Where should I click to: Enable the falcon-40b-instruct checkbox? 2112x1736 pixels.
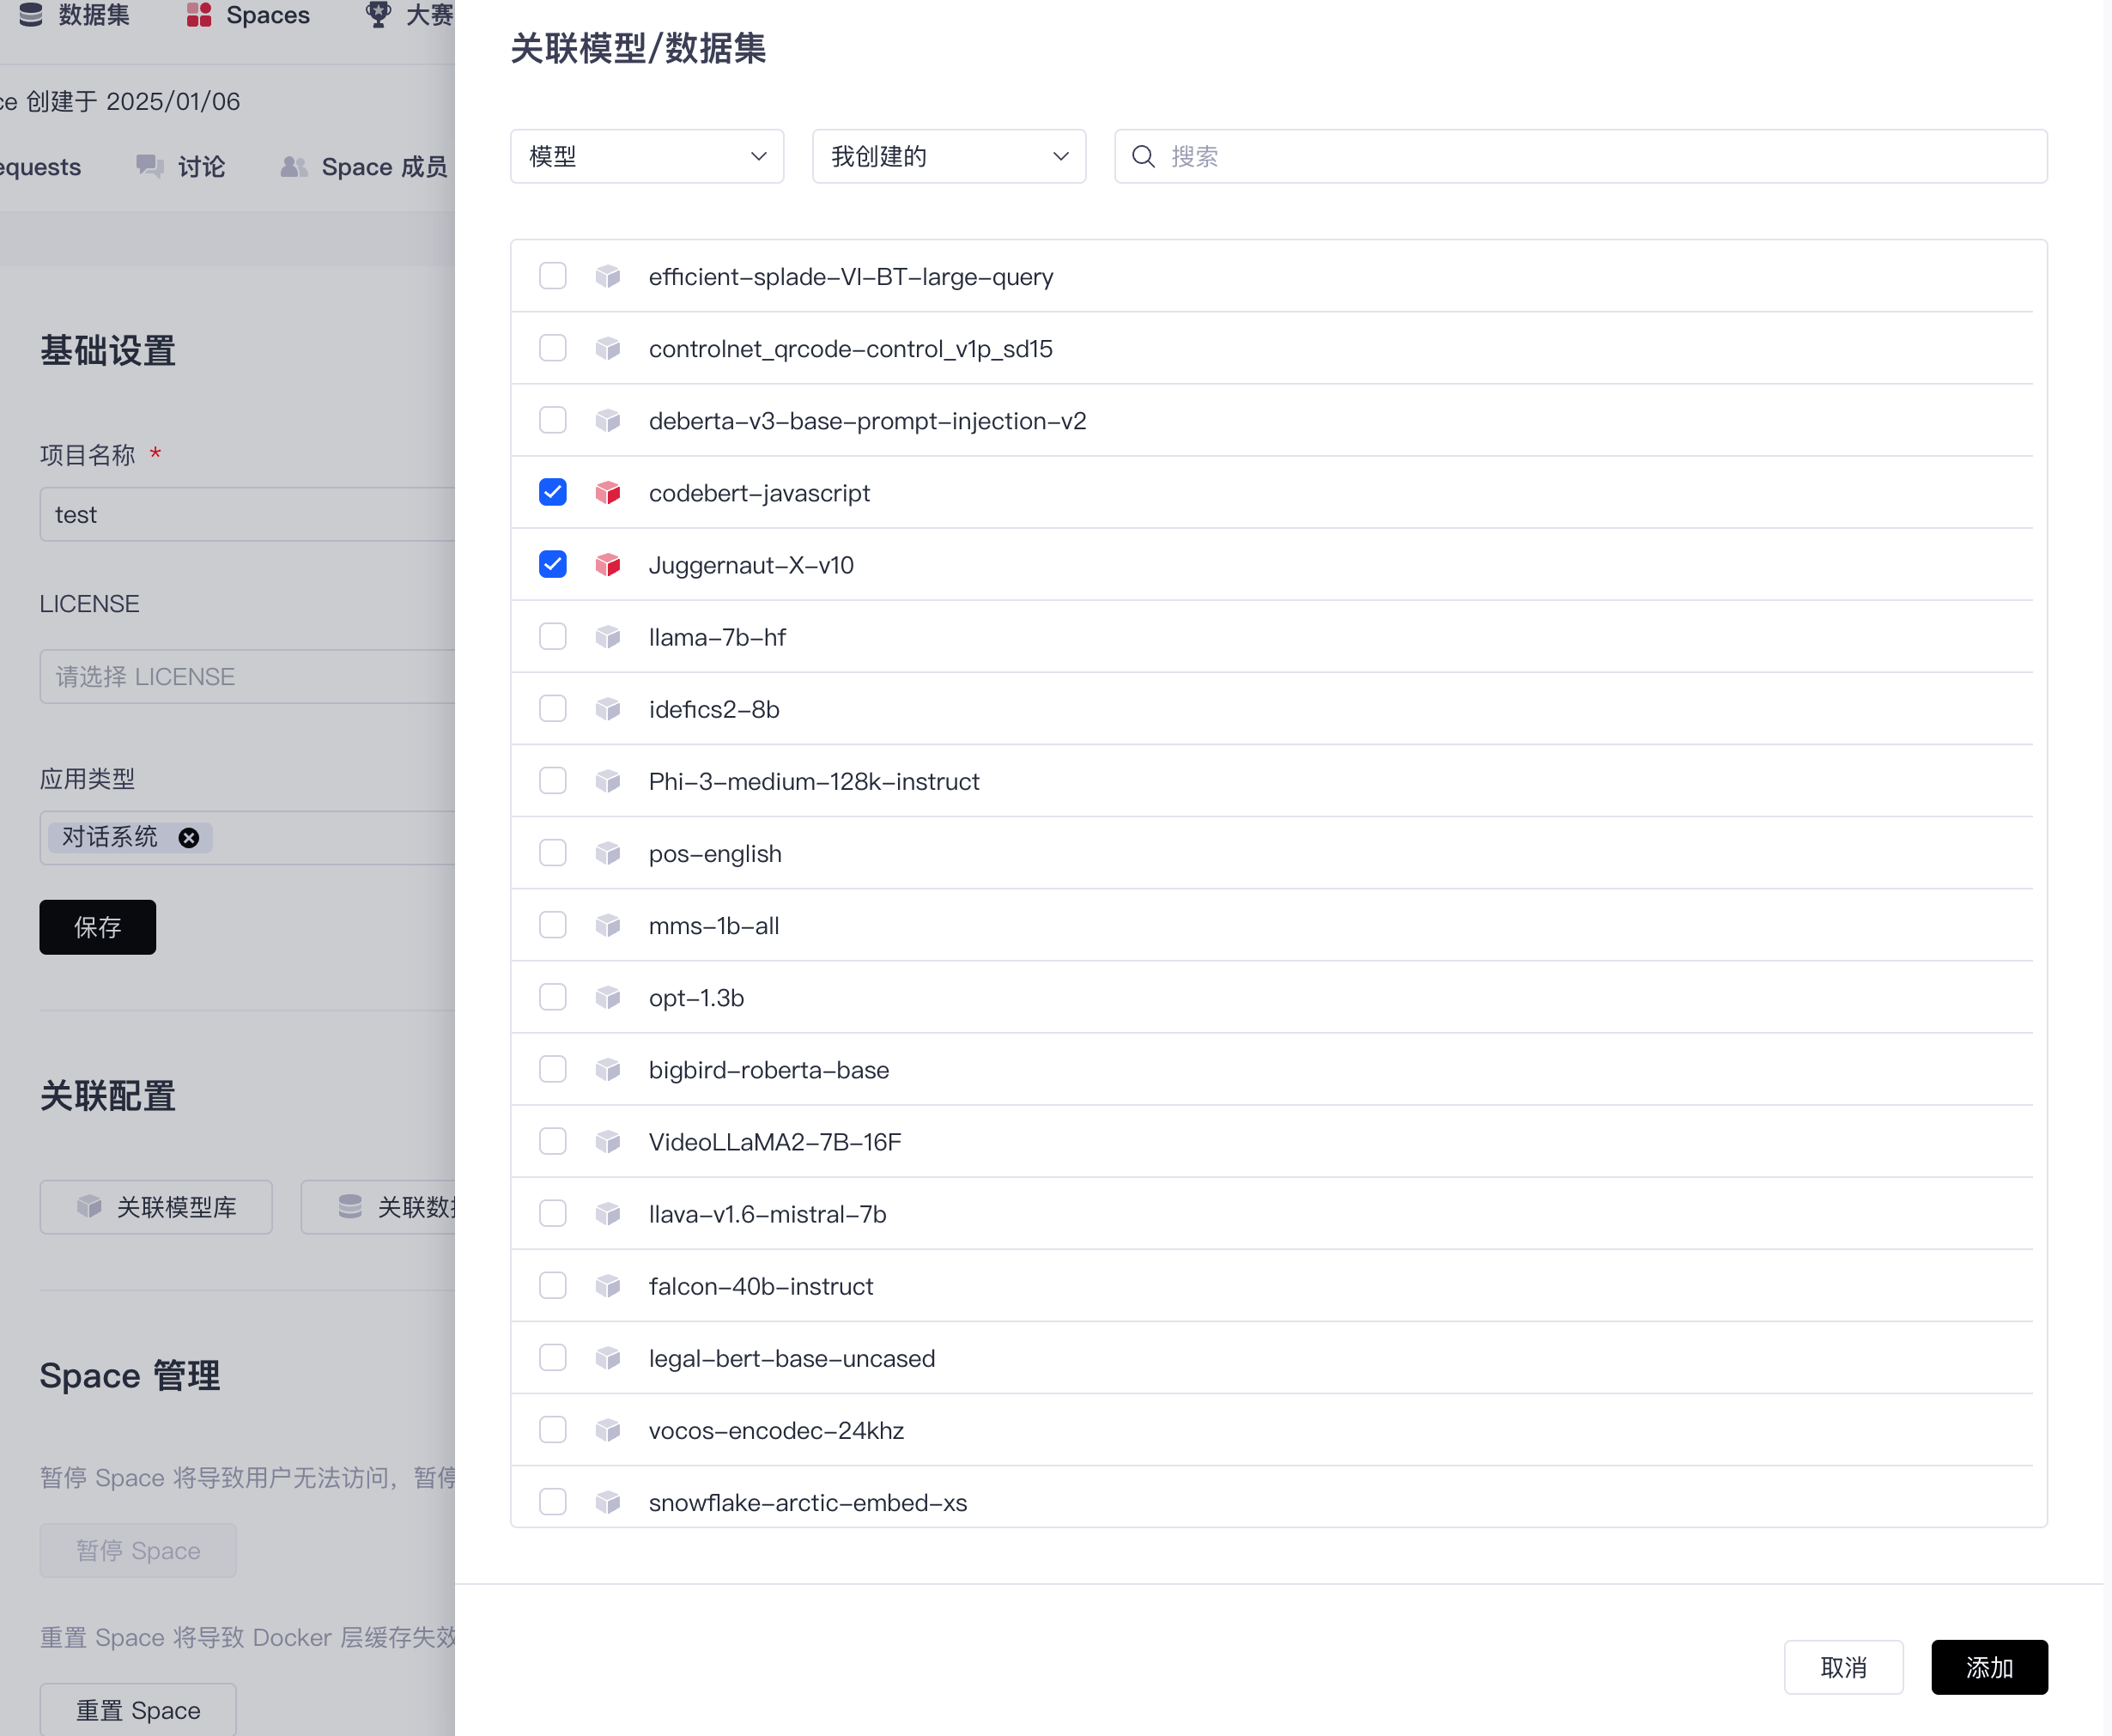click(553, 1286)
